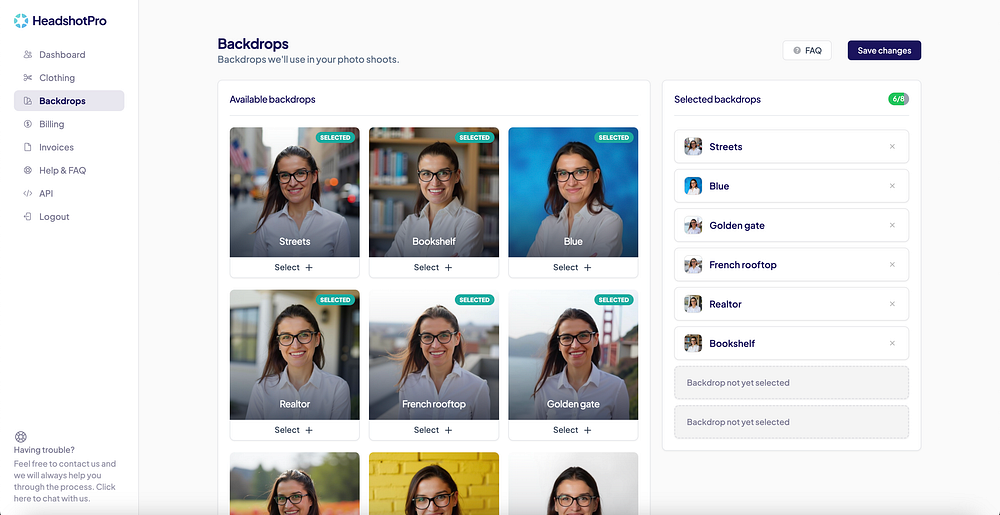Click the 'Selected backdrops' heading

tap(717, 99)
